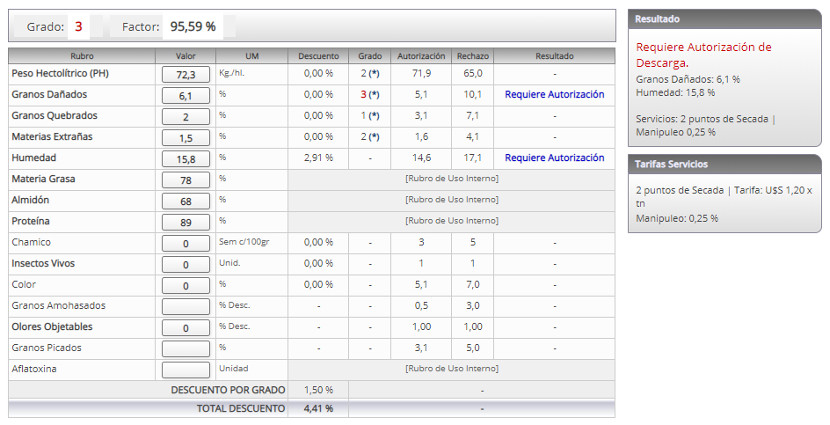The image size is (830, 425).
Task: Click the empty Granos Amohasados field
Action: click(x=185, y=306)
